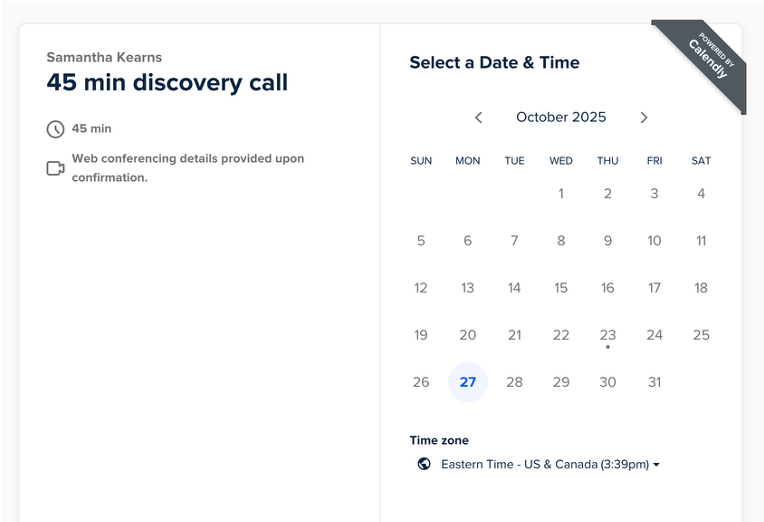Select October 19 on calendar
The height and width of the screenshot is (522, 764).
(x=421, y=335)
